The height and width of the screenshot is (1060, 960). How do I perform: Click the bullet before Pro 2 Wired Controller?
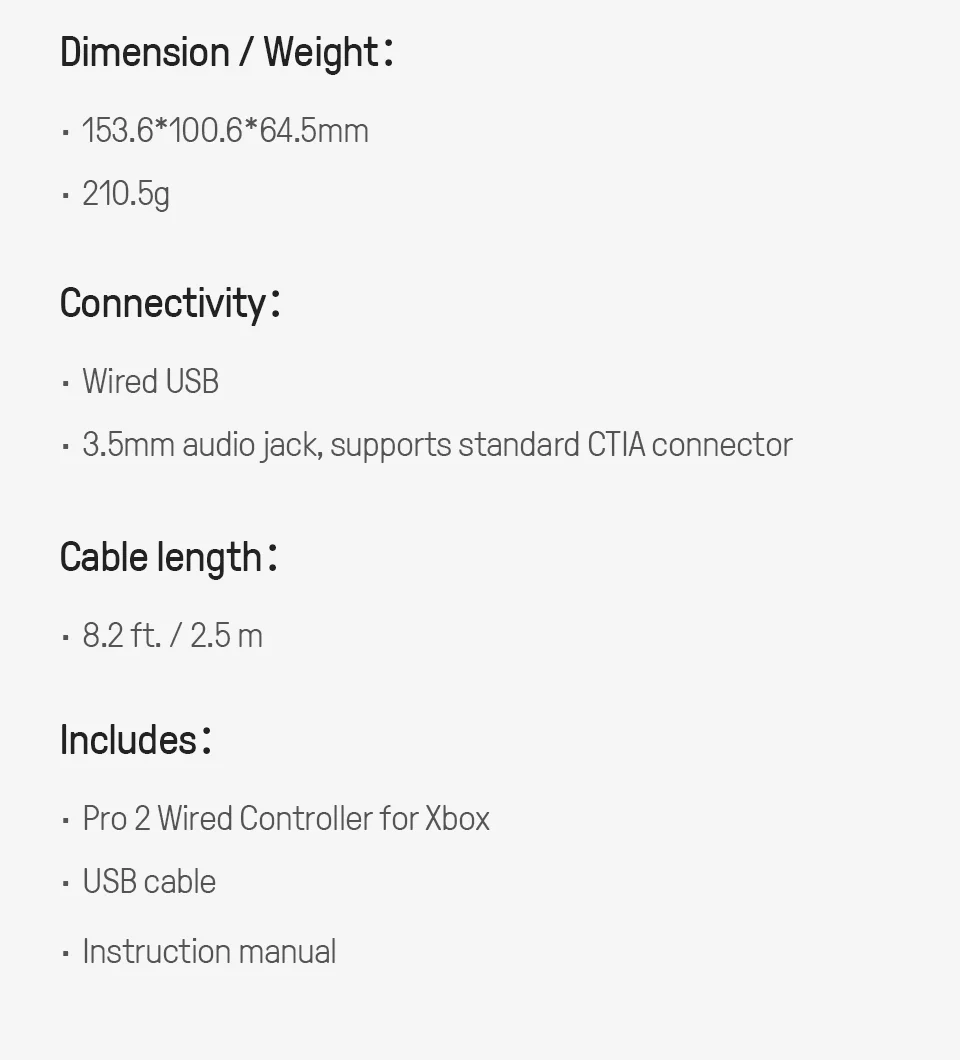[x=65, y=821]
